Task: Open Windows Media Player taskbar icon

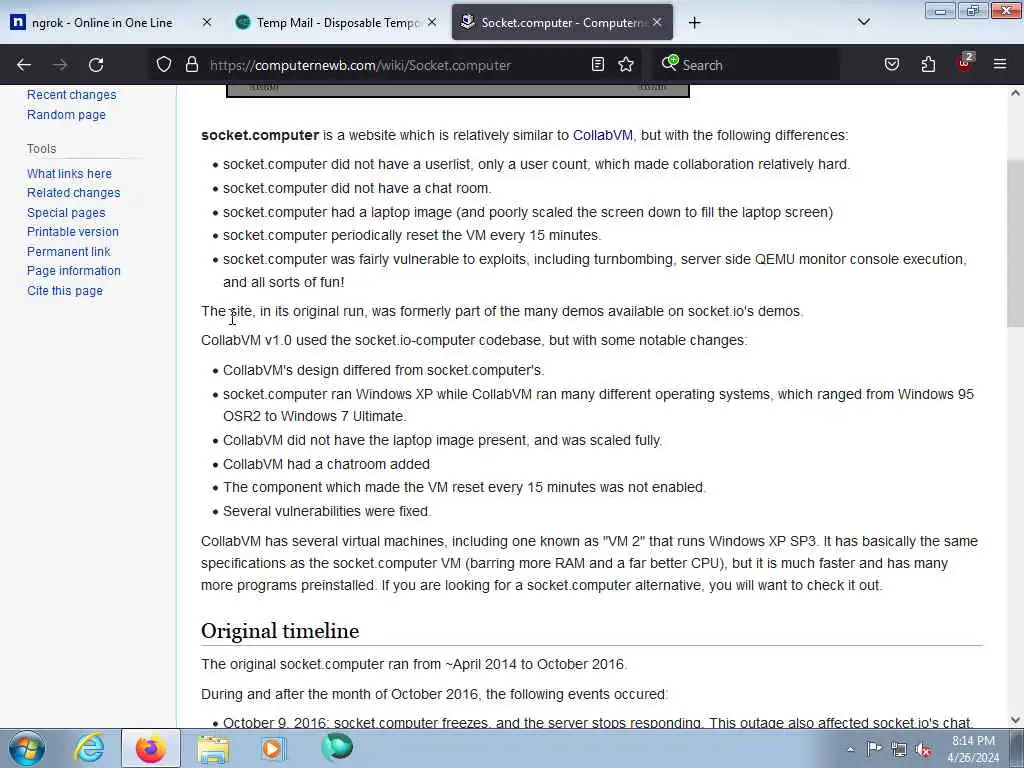Action: click(274, 748)
